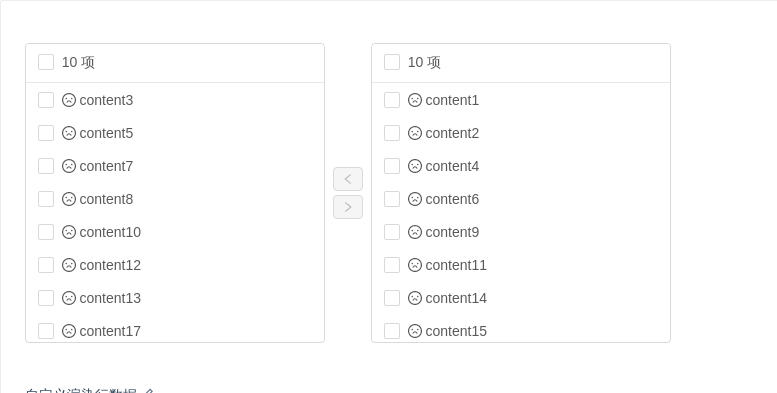This screenshot has width=777, height=393.
Task: Click the frown icon beside content1
Action: (415, 100)
